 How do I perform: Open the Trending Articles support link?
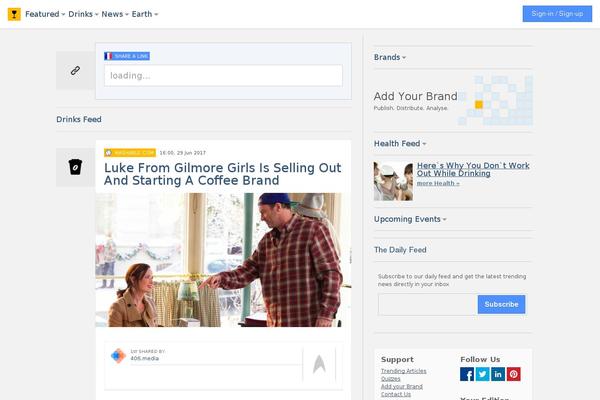tap(403, 371)
